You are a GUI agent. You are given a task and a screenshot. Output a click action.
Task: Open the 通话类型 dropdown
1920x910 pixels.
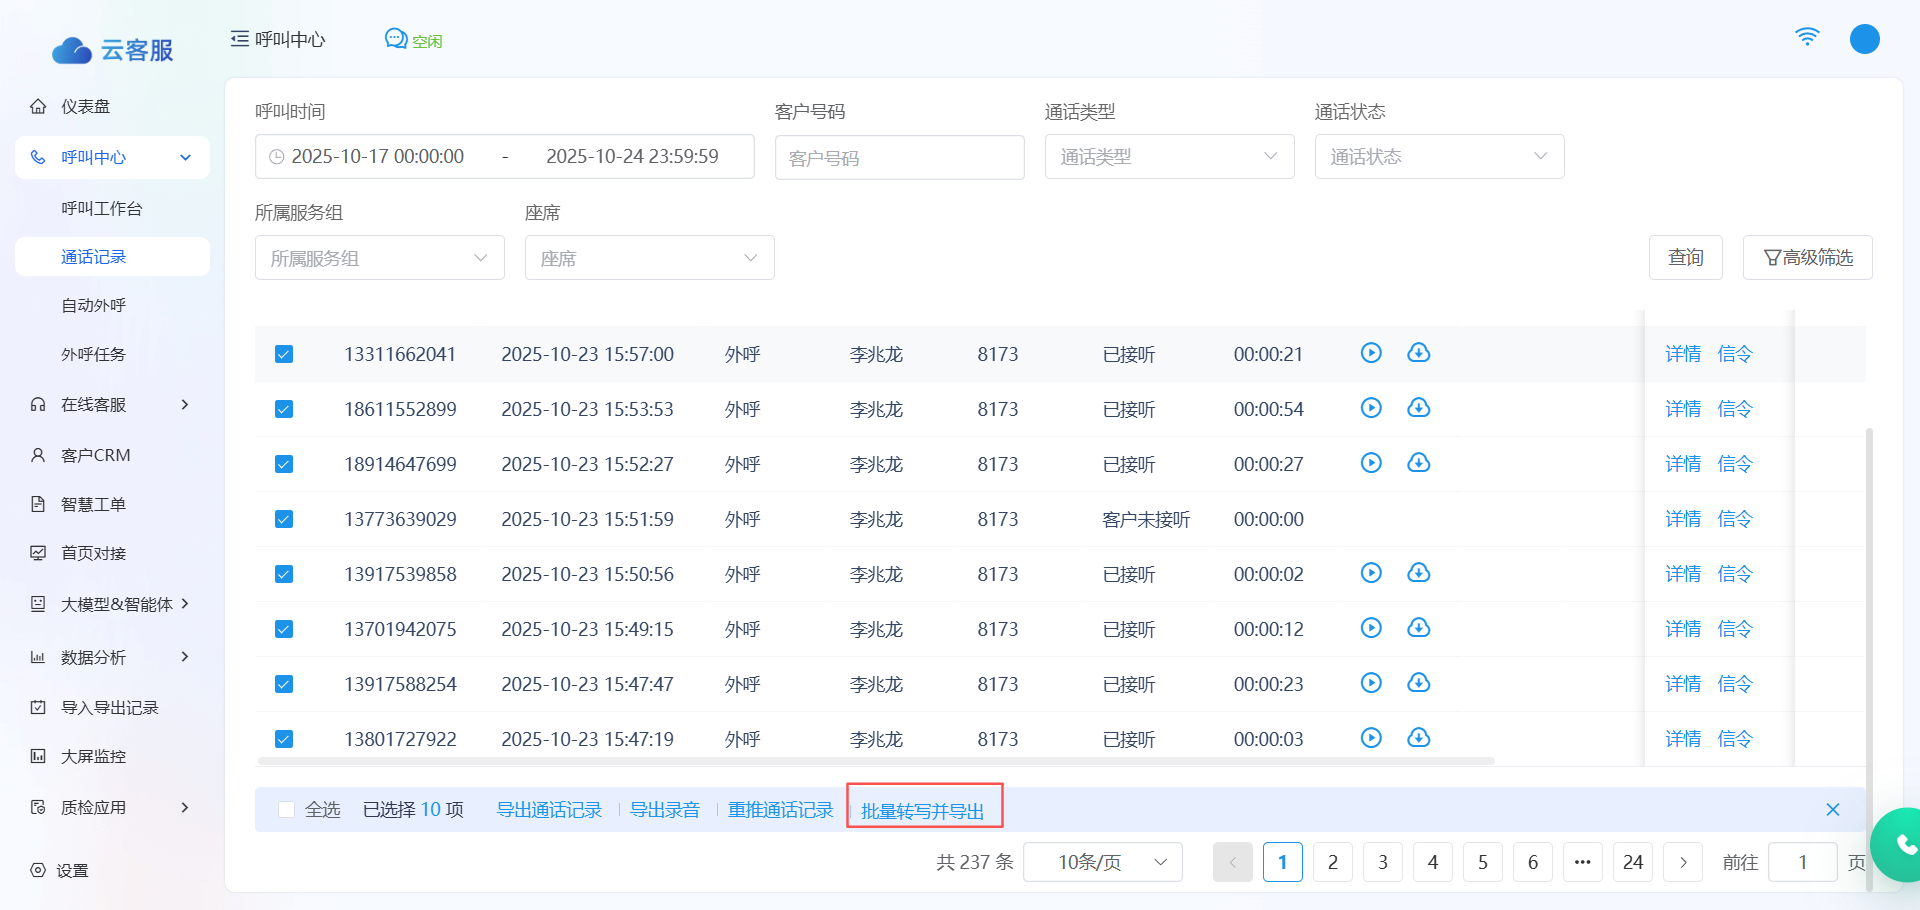(x=1169, y=157)
